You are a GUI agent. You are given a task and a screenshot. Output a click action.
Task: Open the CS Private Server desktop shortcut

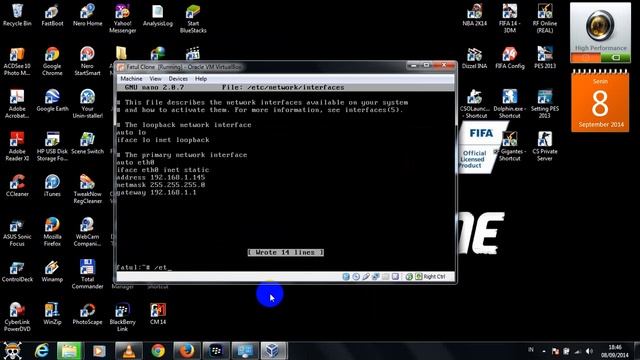tap(545, 146)
